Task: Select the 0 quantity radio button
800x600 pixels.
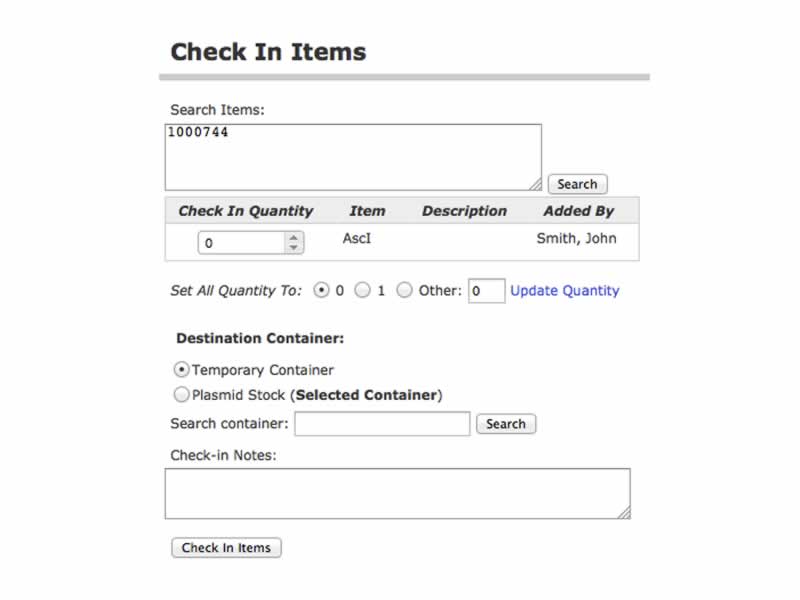Action: [x=321, y=290]
